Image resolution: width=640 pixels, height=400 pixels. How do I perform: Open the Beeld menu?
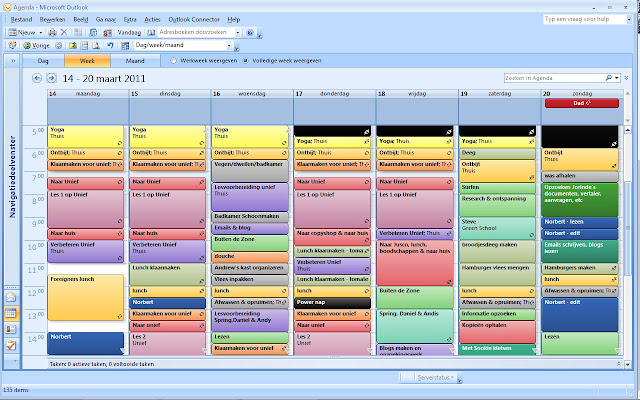coord(80,19)
